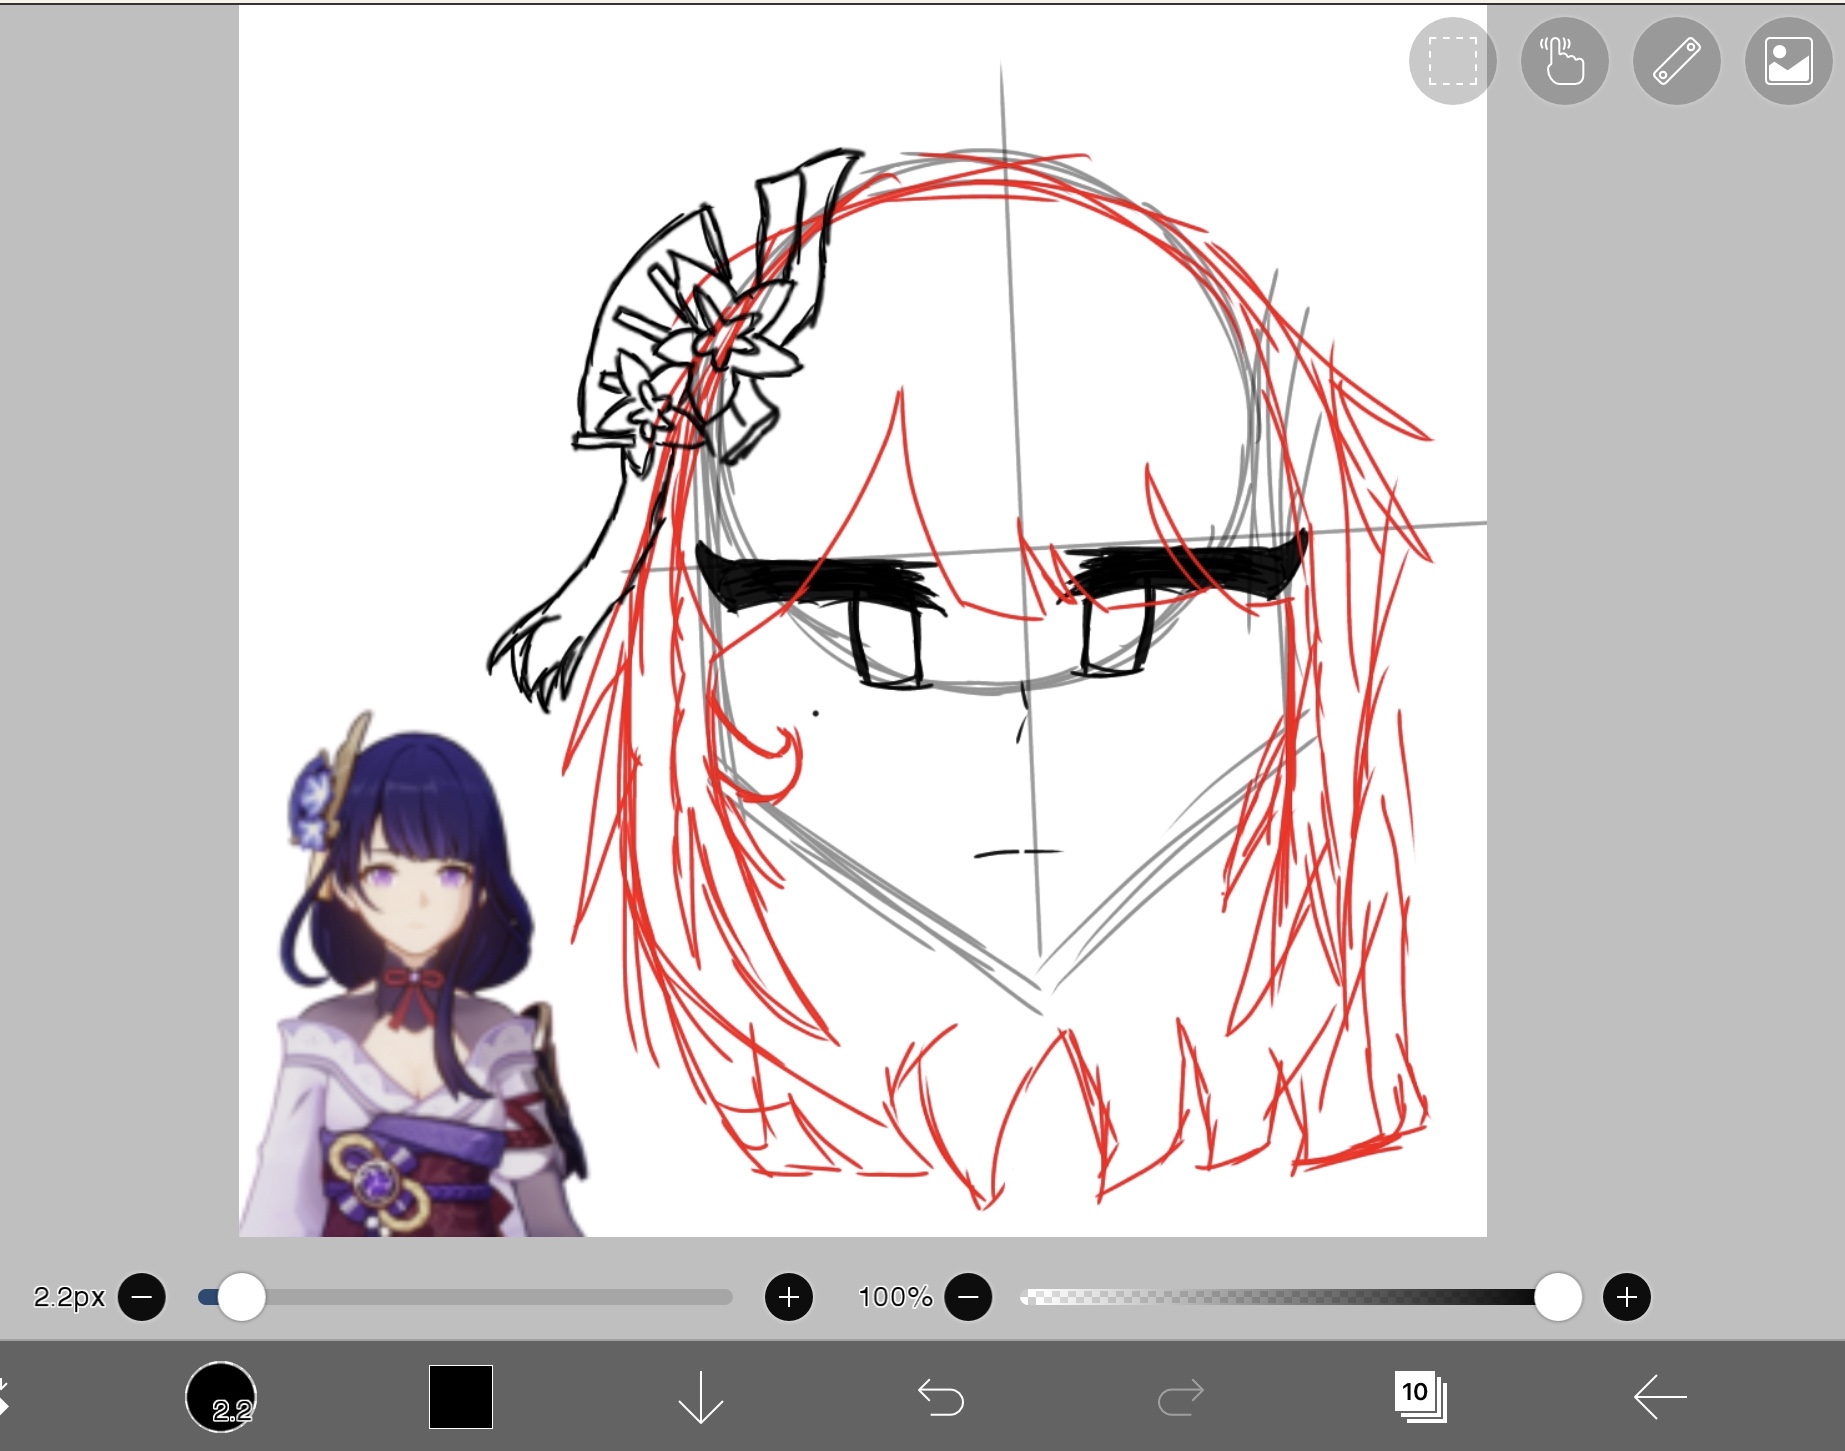
Task: Increase opacity with the plus button
Action: pos(1627,1297)
